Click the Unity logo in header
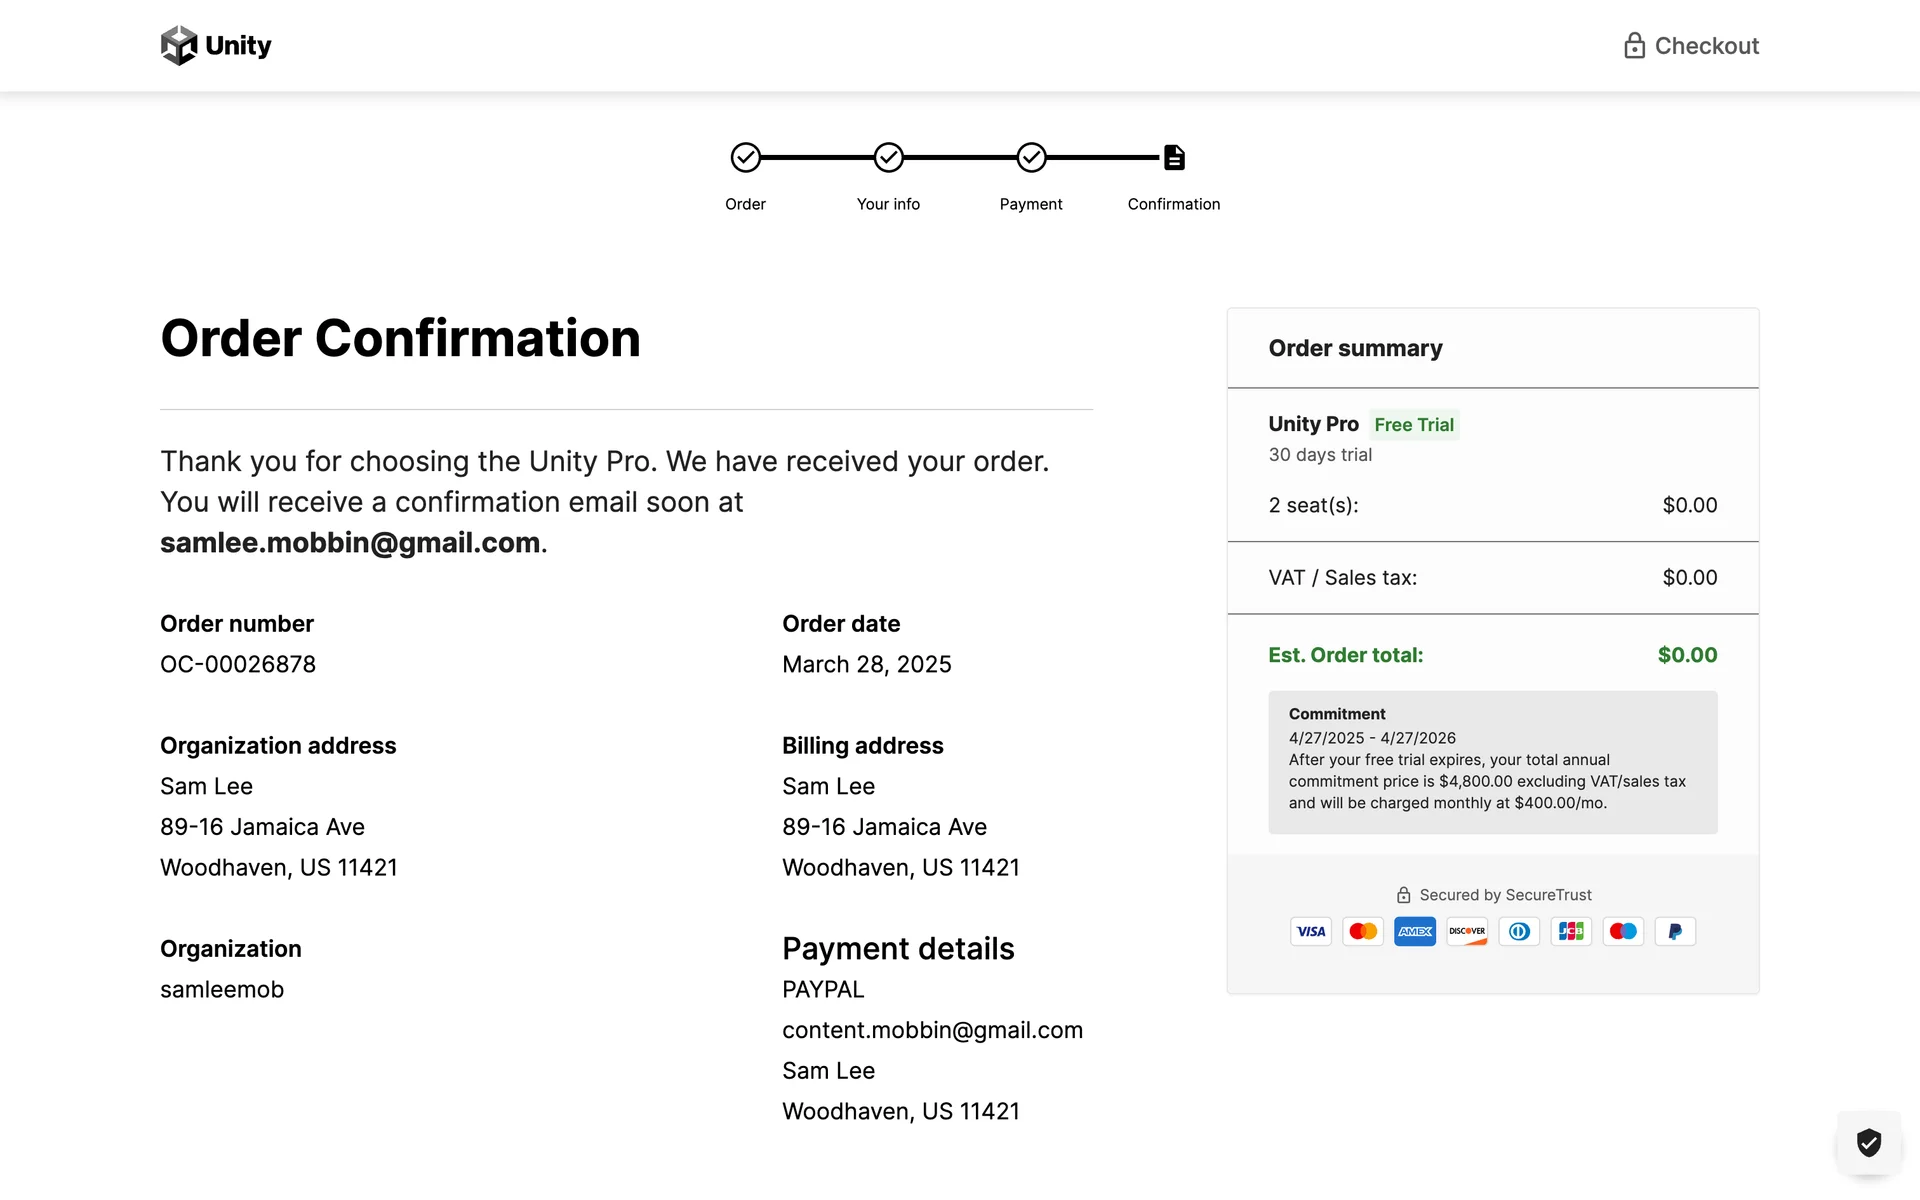 [x=216, y=46]
